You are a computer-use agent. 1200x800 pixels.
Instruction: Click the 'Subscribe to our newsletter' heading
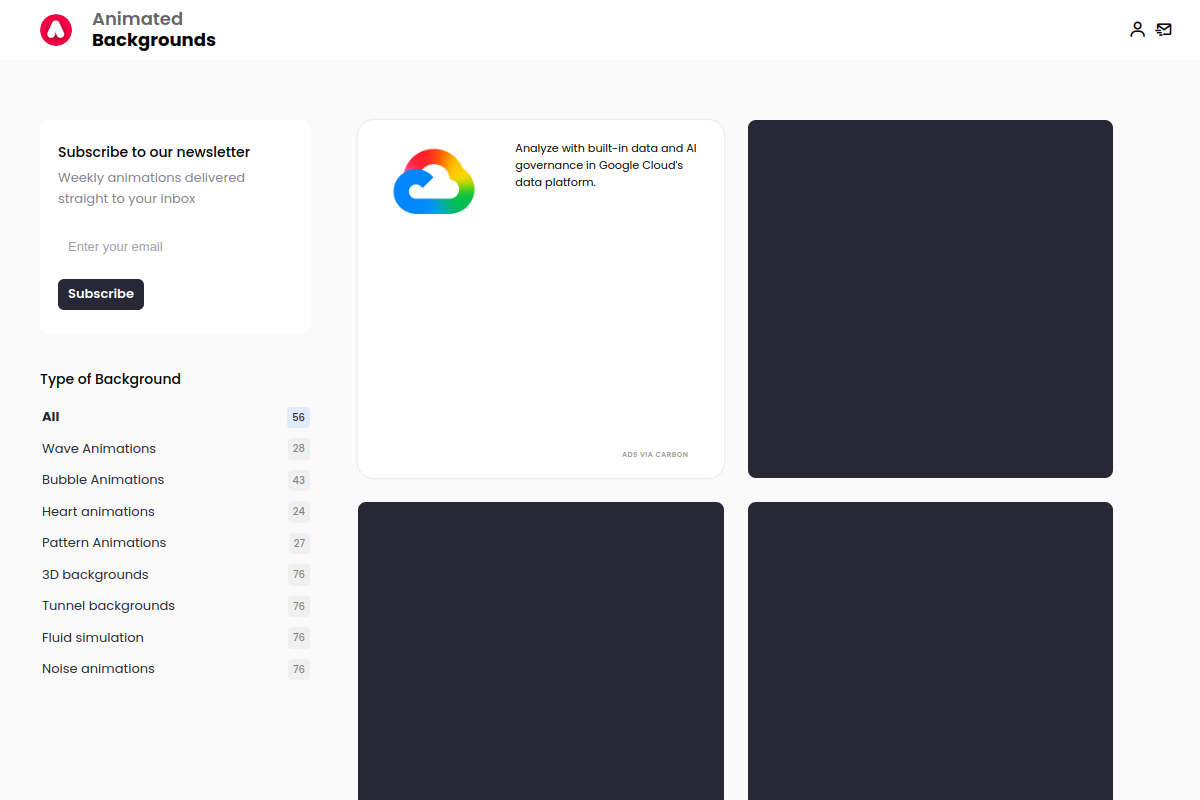[x=154, y=152]
